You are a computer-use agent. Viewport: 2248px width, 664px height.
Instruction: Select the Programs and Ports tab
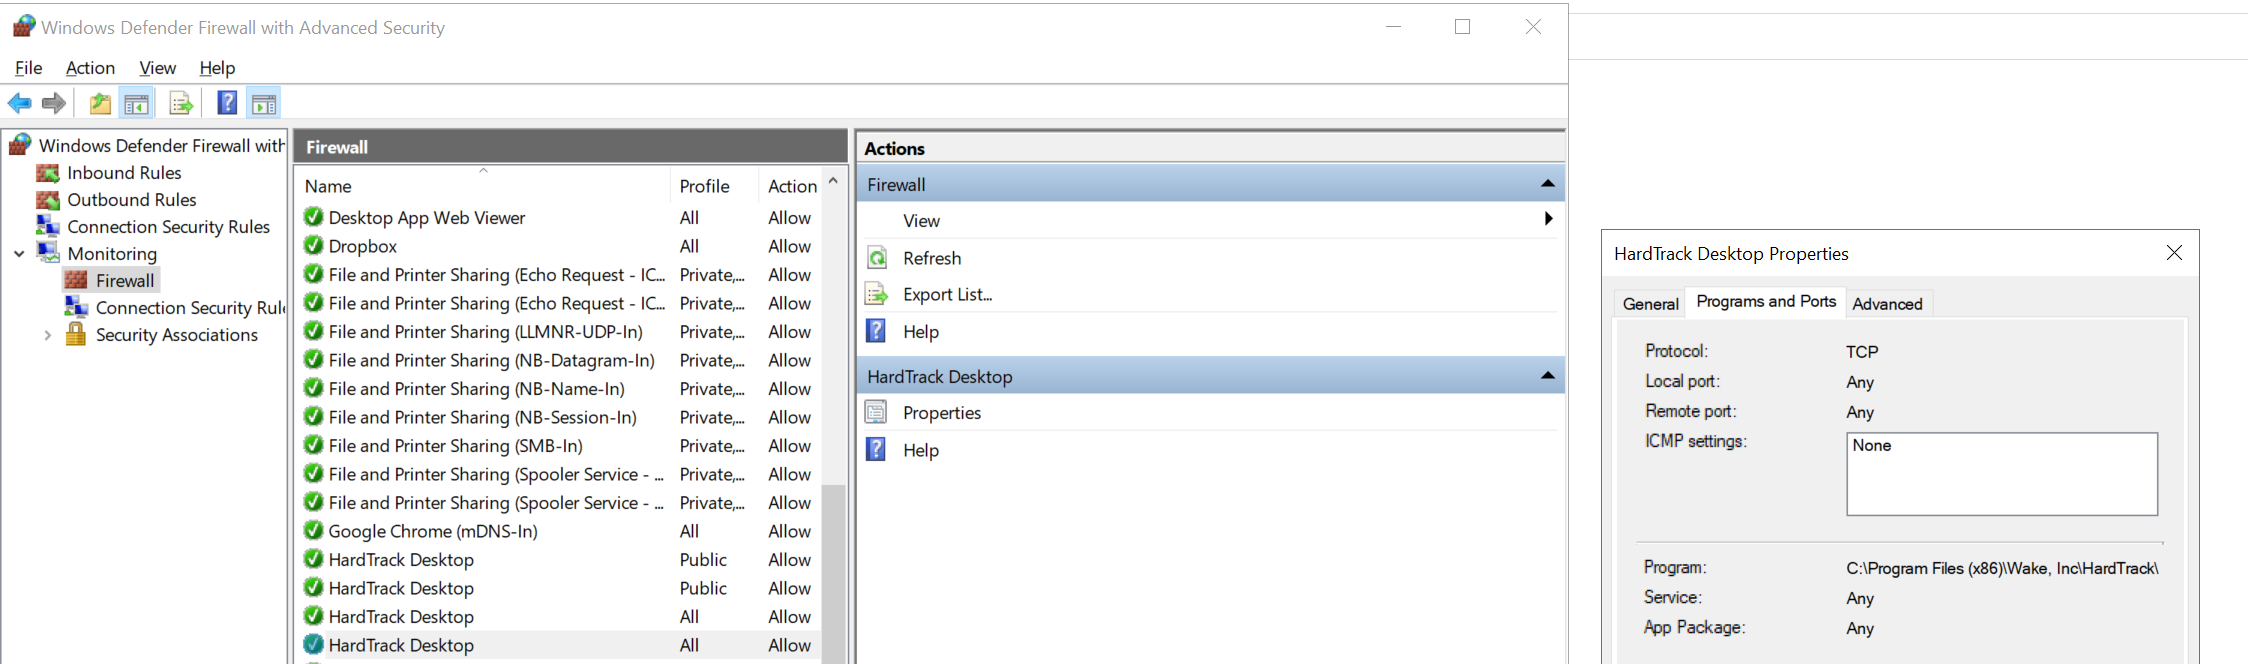coord(1766,302)
